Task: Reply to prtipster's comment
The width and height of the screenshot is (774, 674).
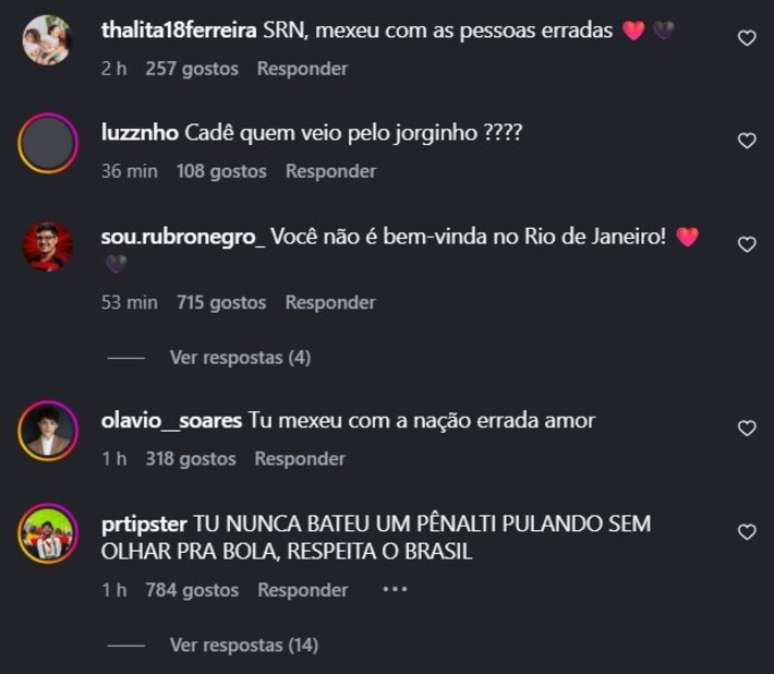Action: pyautogui.click(x=303, y=590)
